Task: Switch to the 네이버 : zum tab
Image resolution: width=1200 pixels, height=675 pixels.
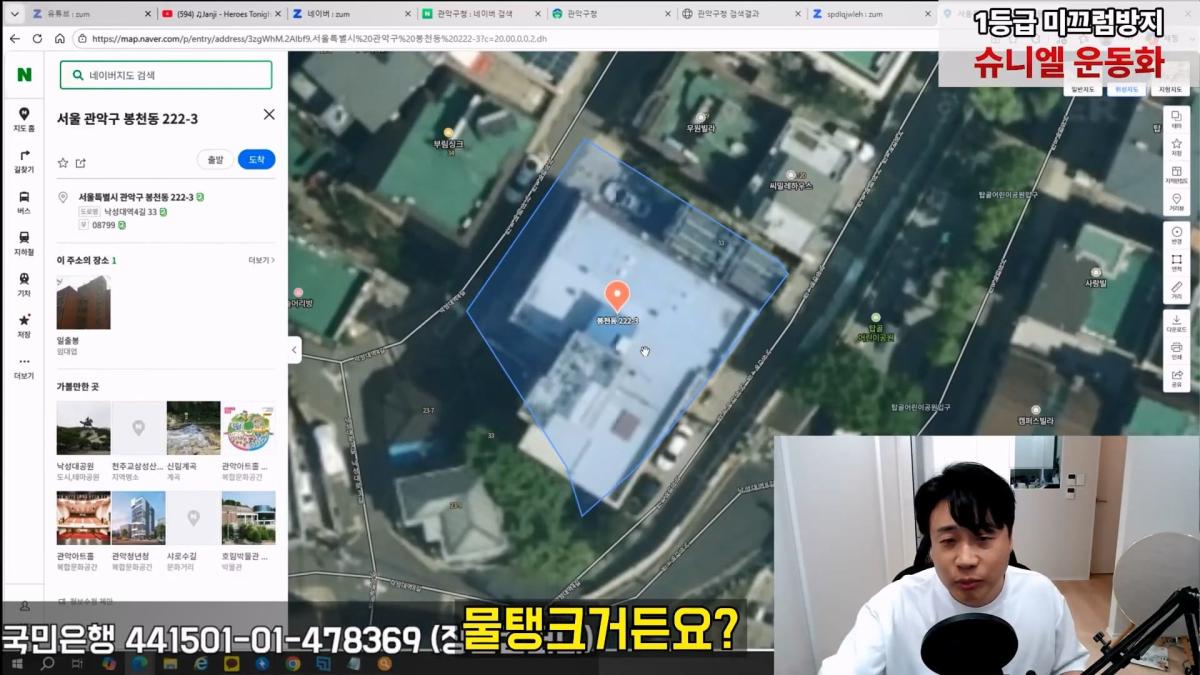Action: (x=350, y=14)
